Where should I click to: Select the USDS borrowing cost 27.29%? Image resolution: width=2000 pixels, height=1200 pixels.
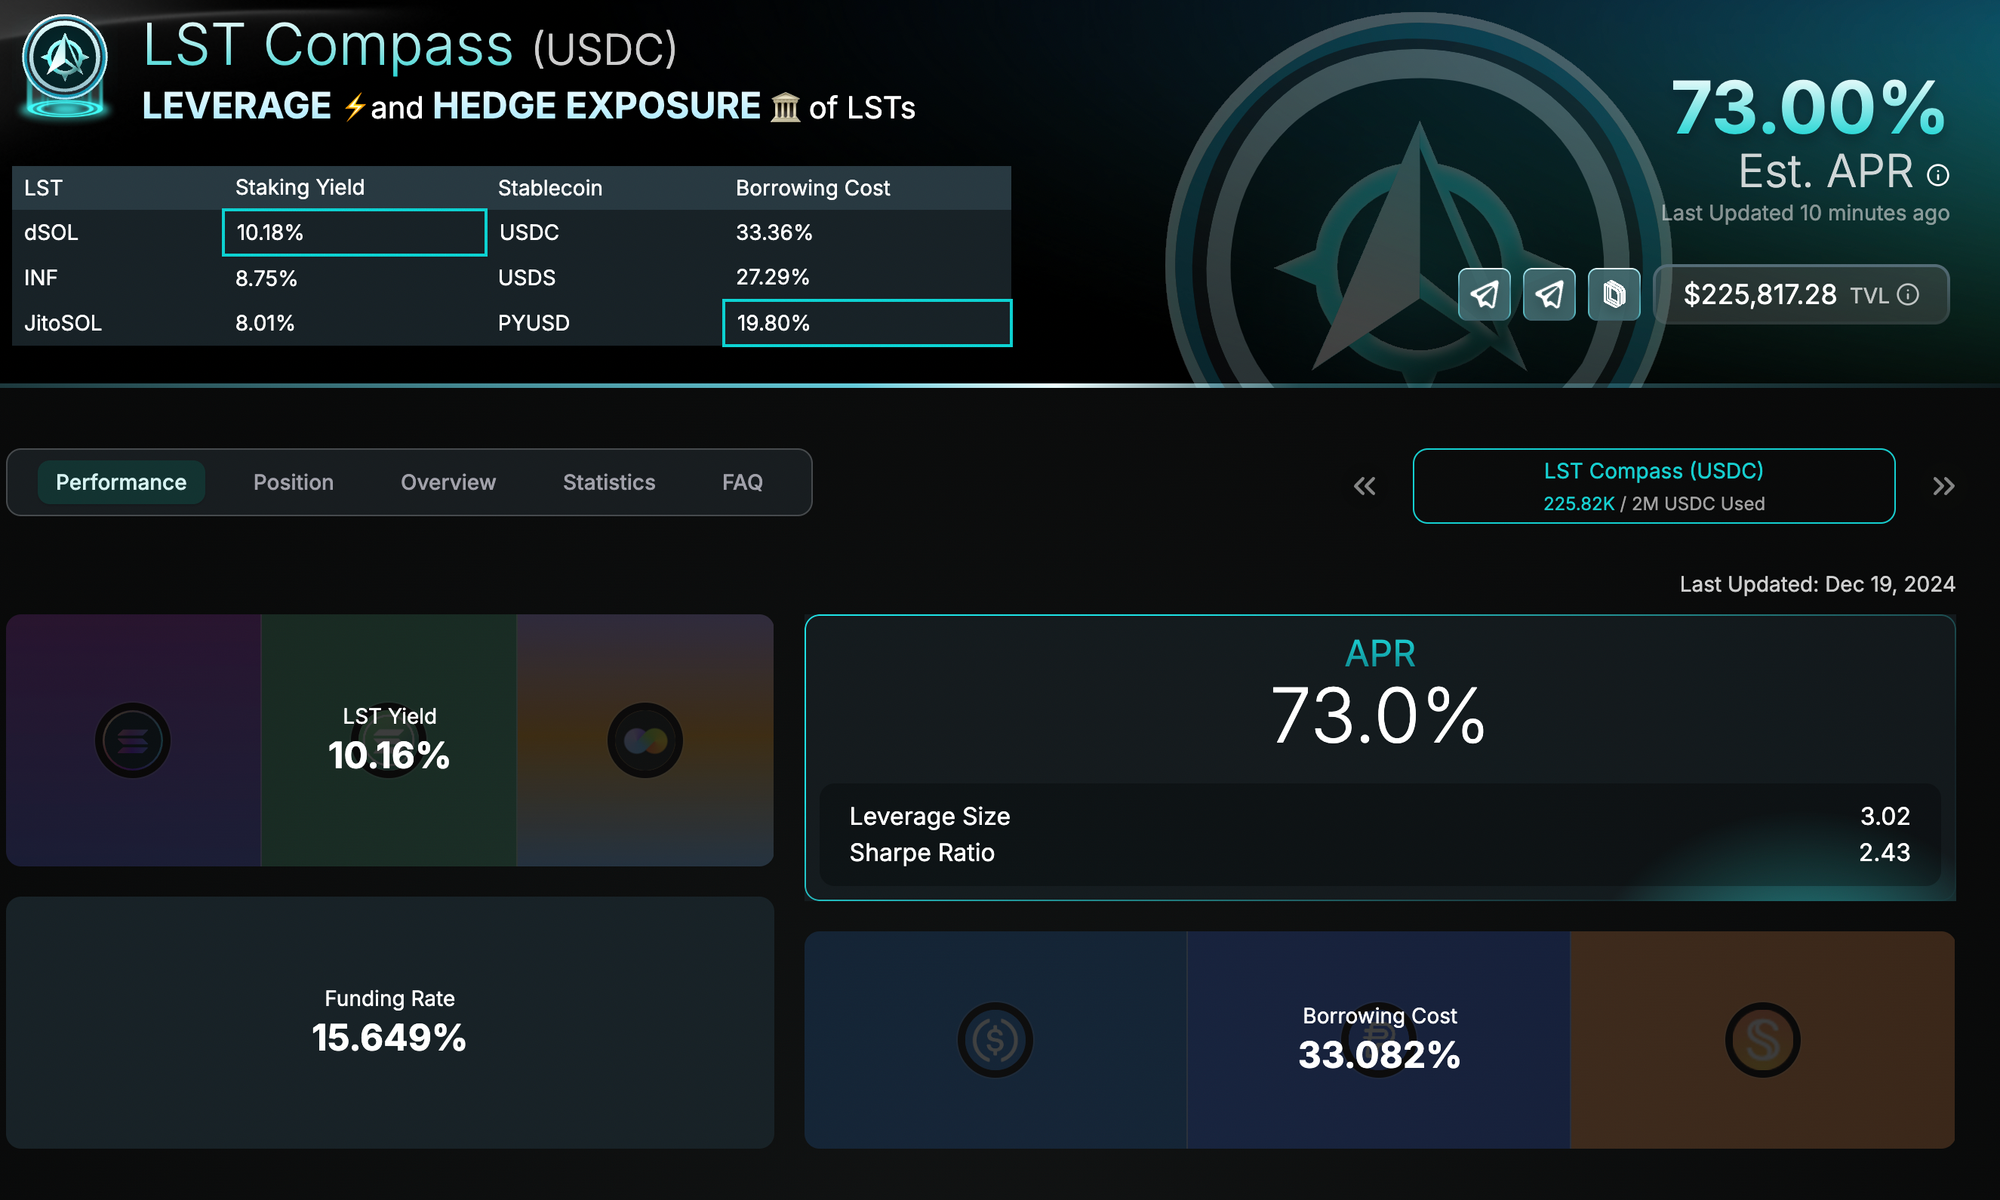click(x=772, y=277)
